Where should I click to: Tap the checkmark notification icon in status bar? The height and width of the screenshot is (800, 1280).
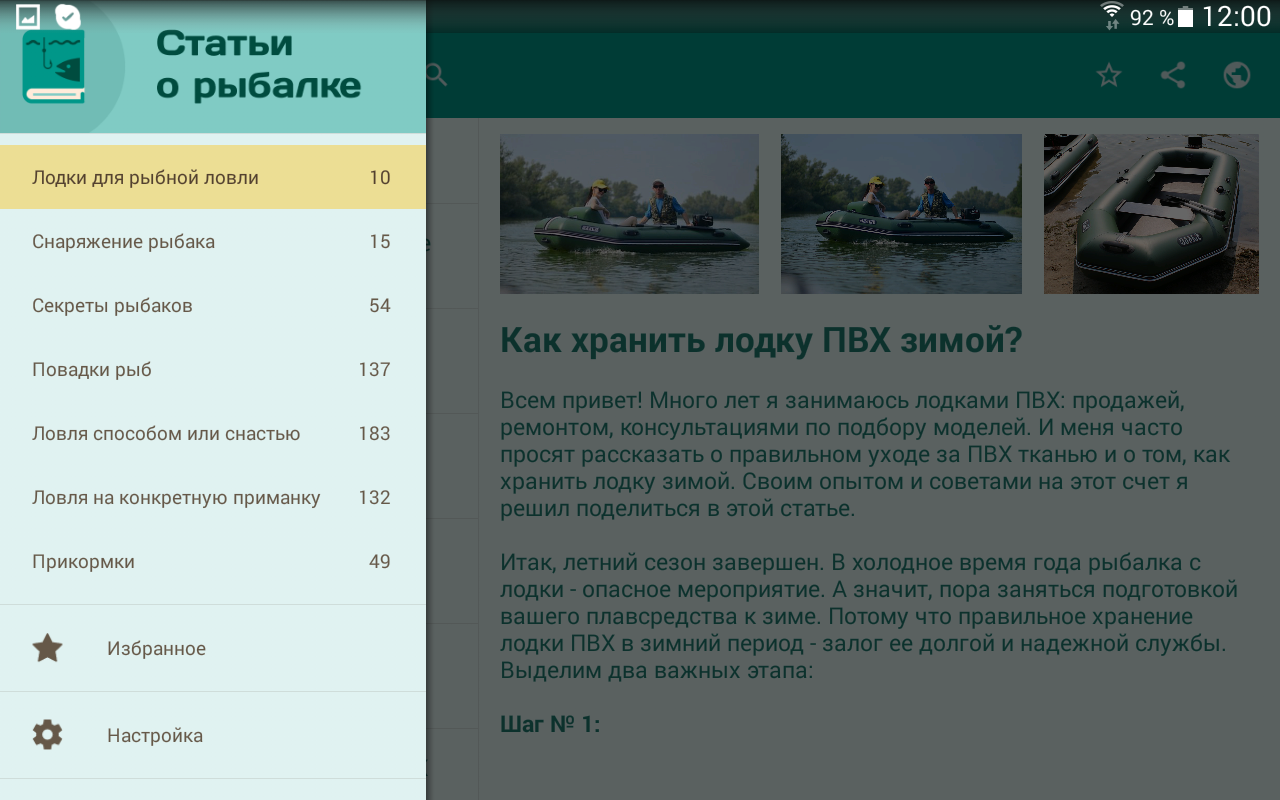[x=67, y=16]
